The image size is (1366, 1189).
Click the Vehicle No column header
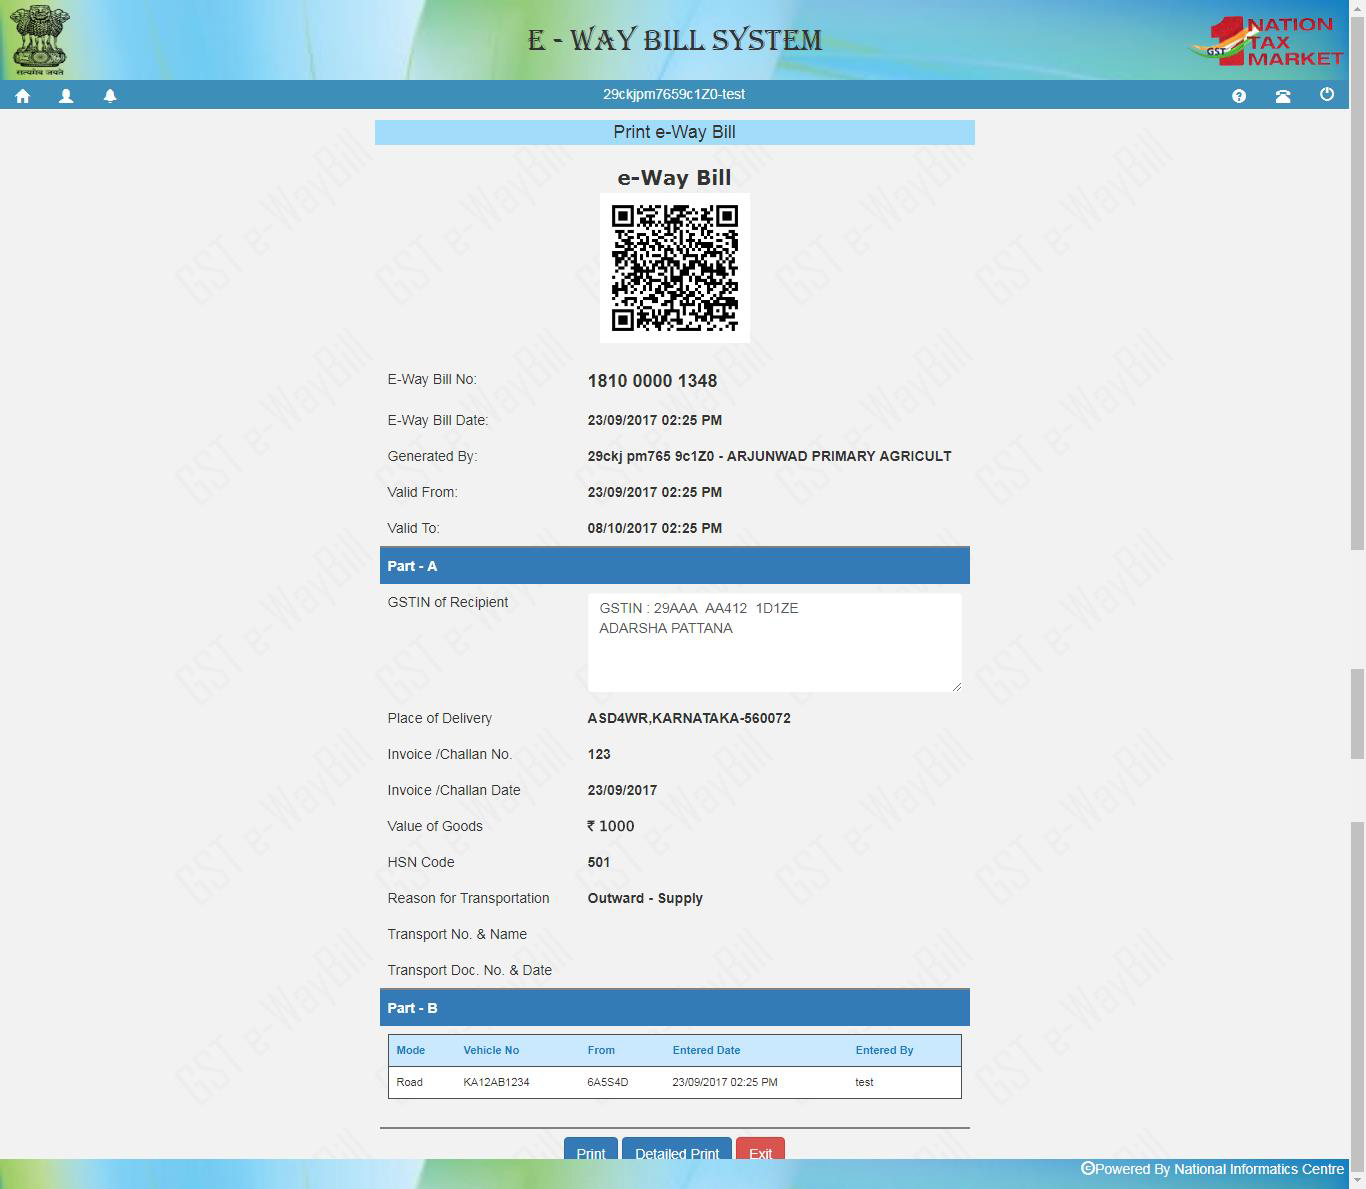491,1050
